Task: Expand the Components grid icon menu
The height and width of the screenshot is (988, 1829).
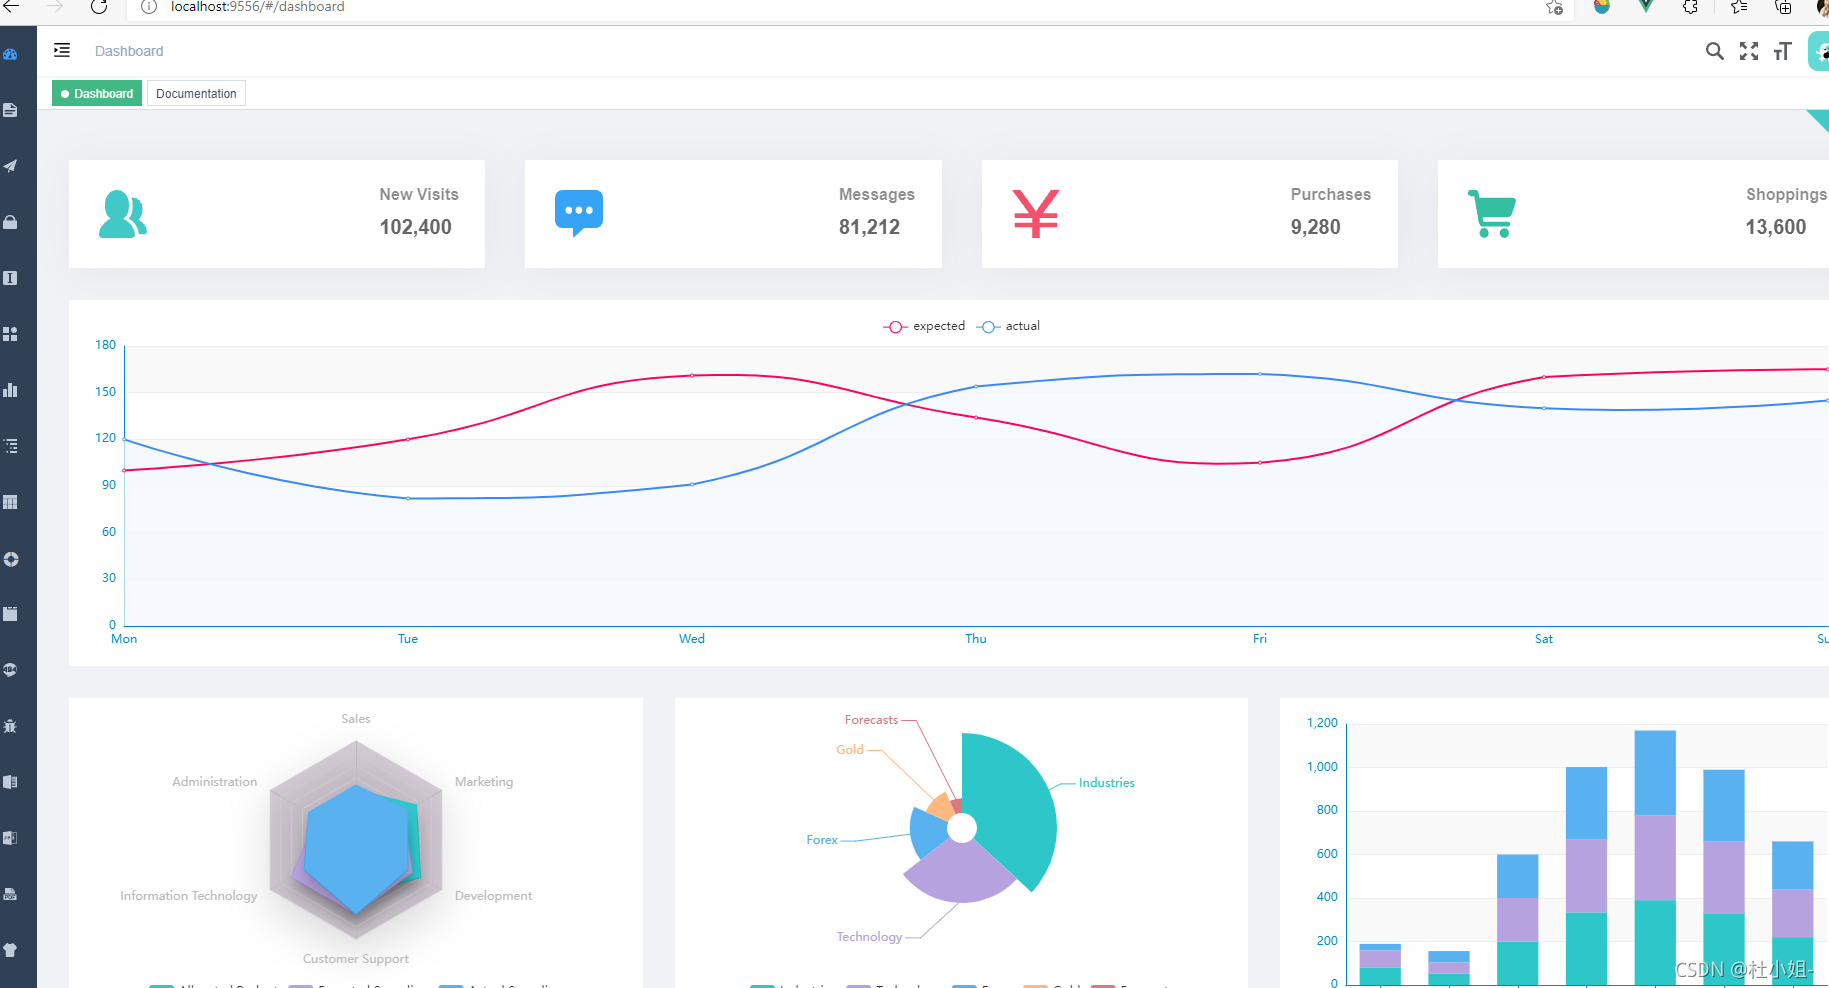Action: [11, 334]
